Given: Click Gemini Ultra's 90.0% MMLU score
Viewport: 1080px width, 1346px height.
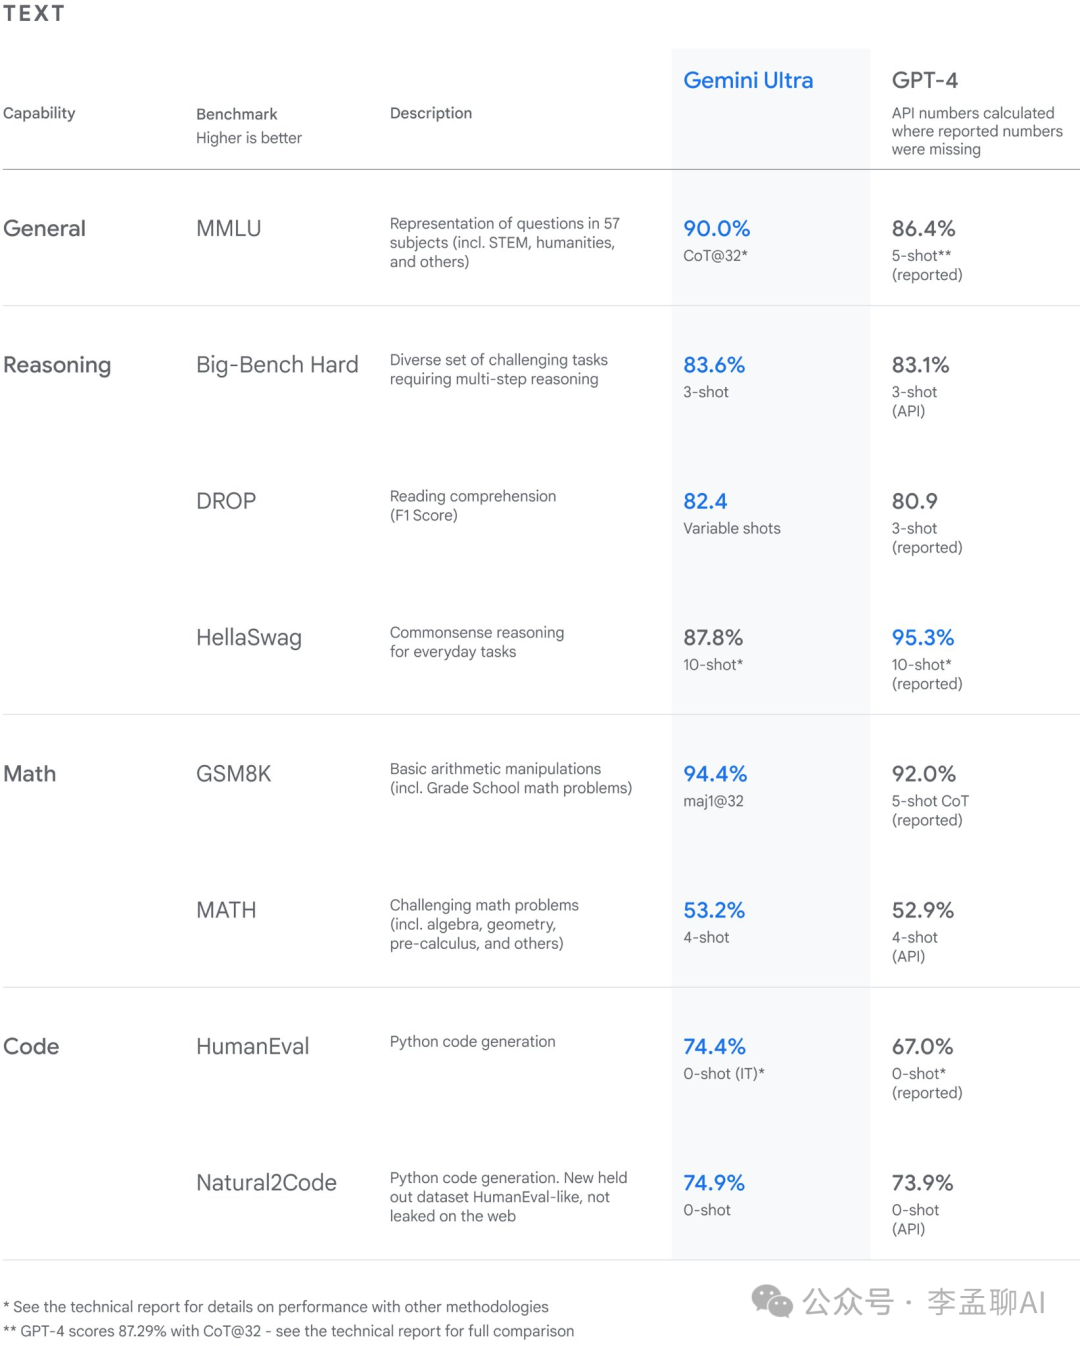Looking at the screenshot, I should tap(716, 228).
